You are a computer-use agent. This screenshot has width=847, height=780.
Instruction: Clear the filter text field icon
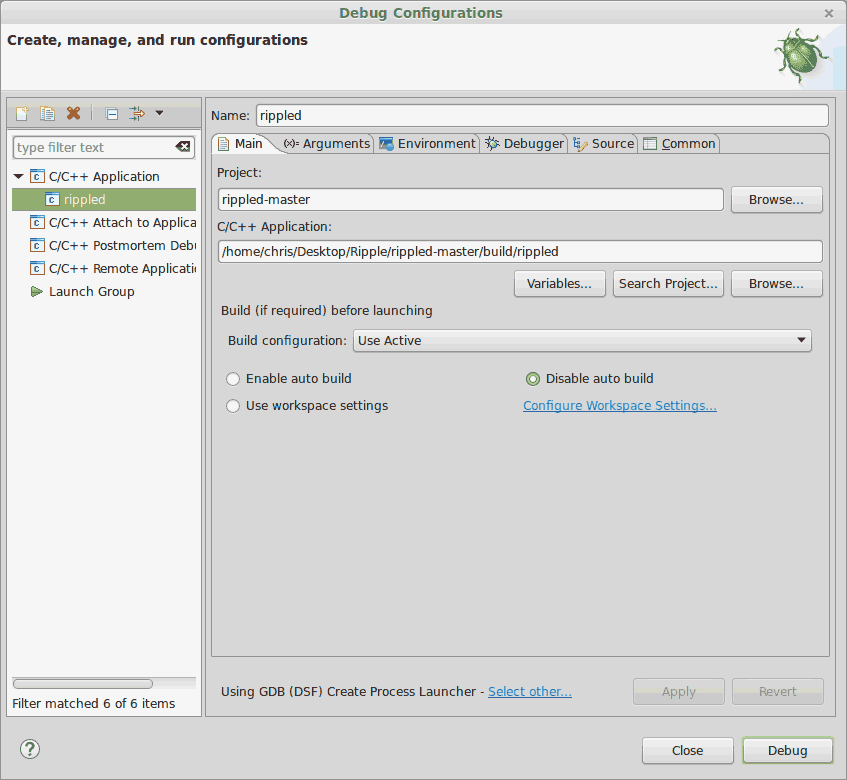[183, 147]
